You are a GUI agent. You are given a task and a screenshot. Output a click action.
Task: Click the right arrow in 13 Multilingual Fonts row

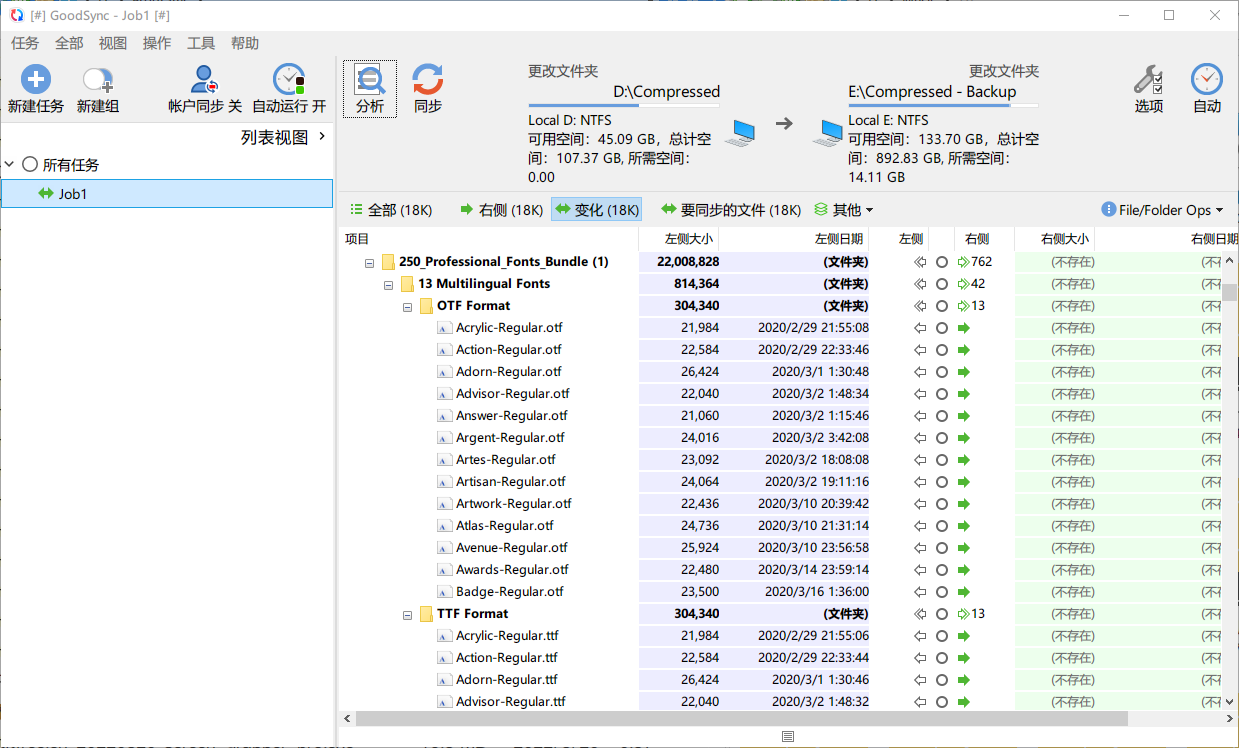(x=964, y=284)
